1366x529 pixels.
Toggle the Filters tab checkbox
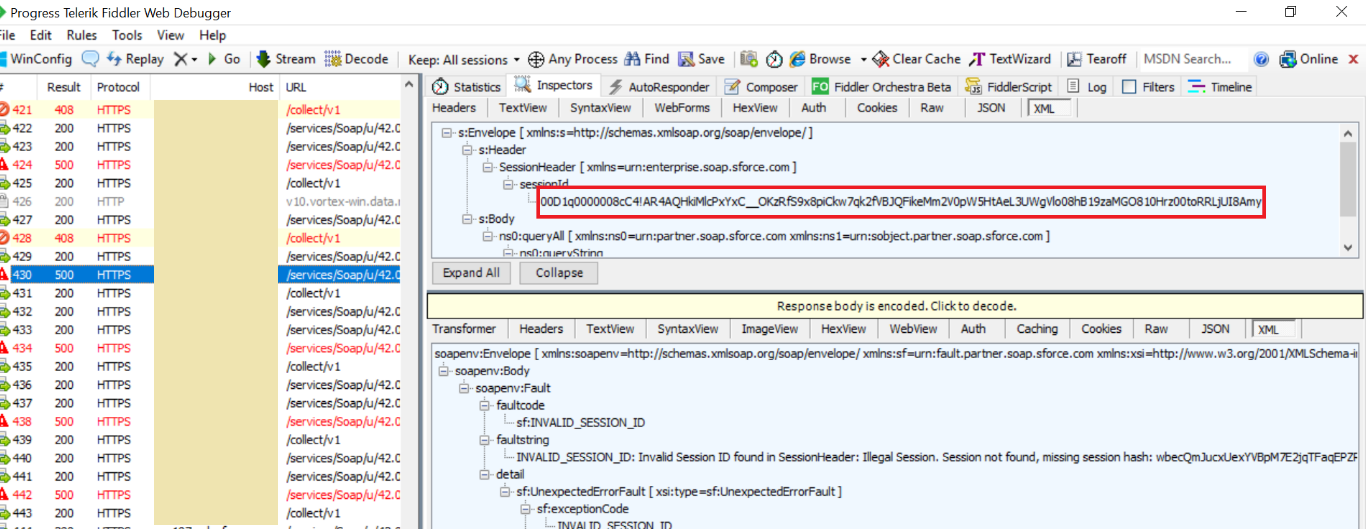(x=1128, y=87)
